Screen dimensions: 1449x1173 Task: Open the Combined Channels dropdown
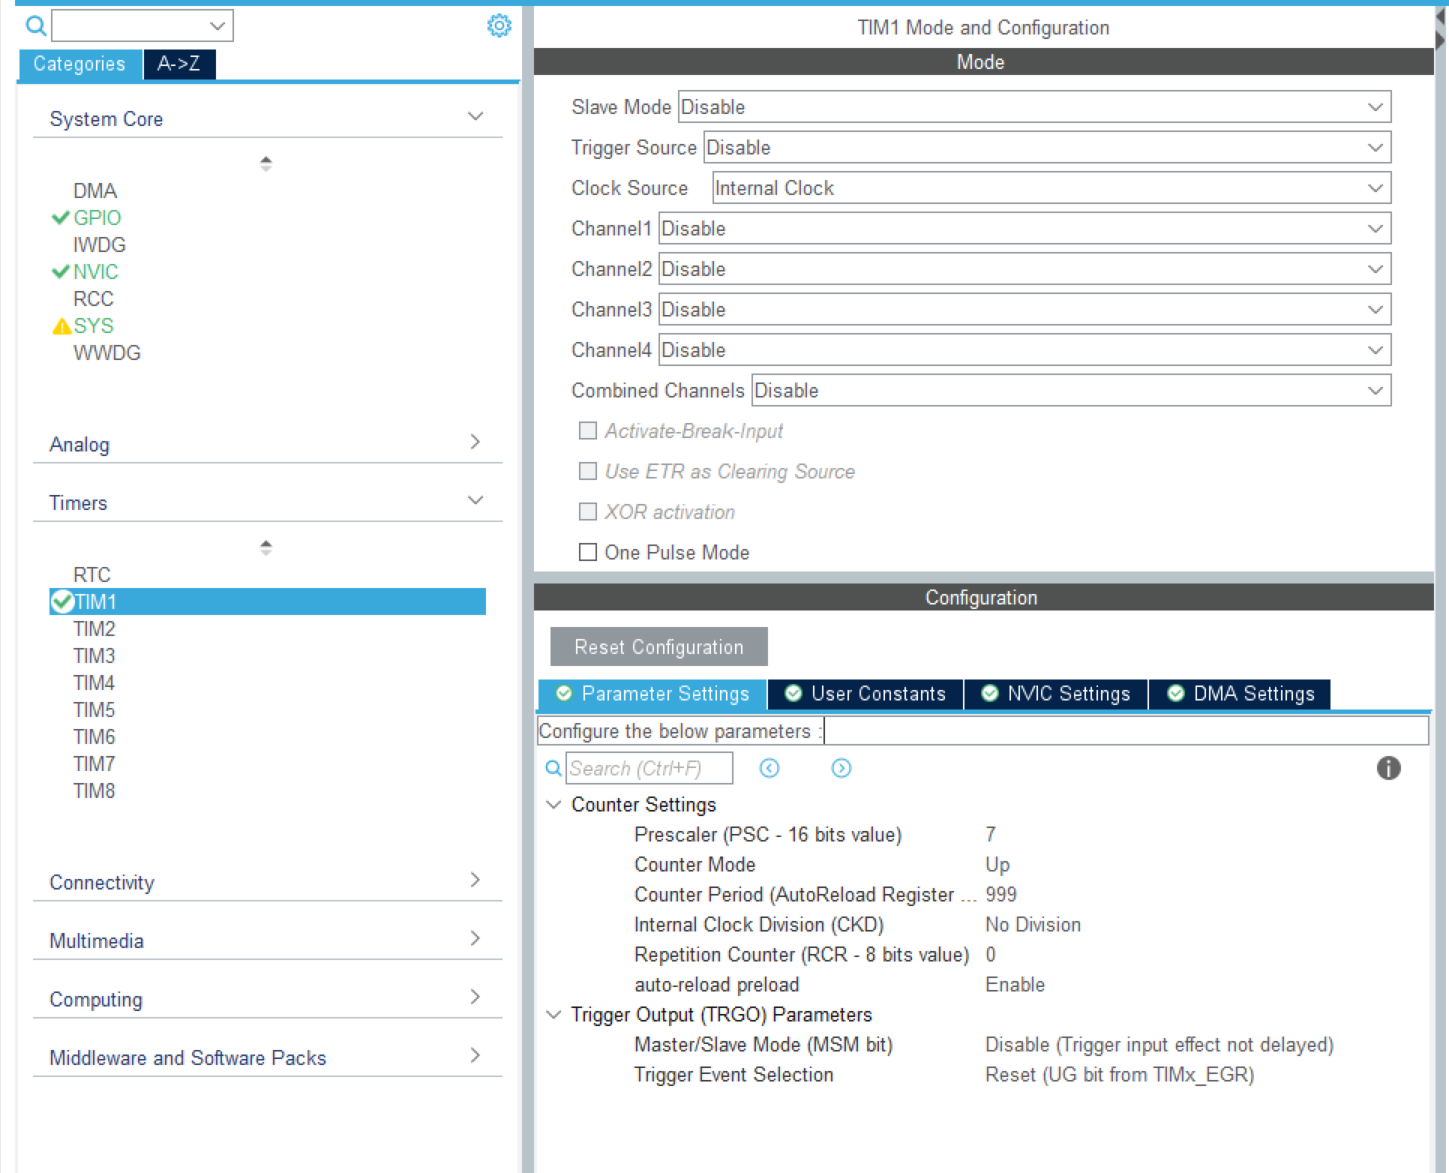[1071, 390]
